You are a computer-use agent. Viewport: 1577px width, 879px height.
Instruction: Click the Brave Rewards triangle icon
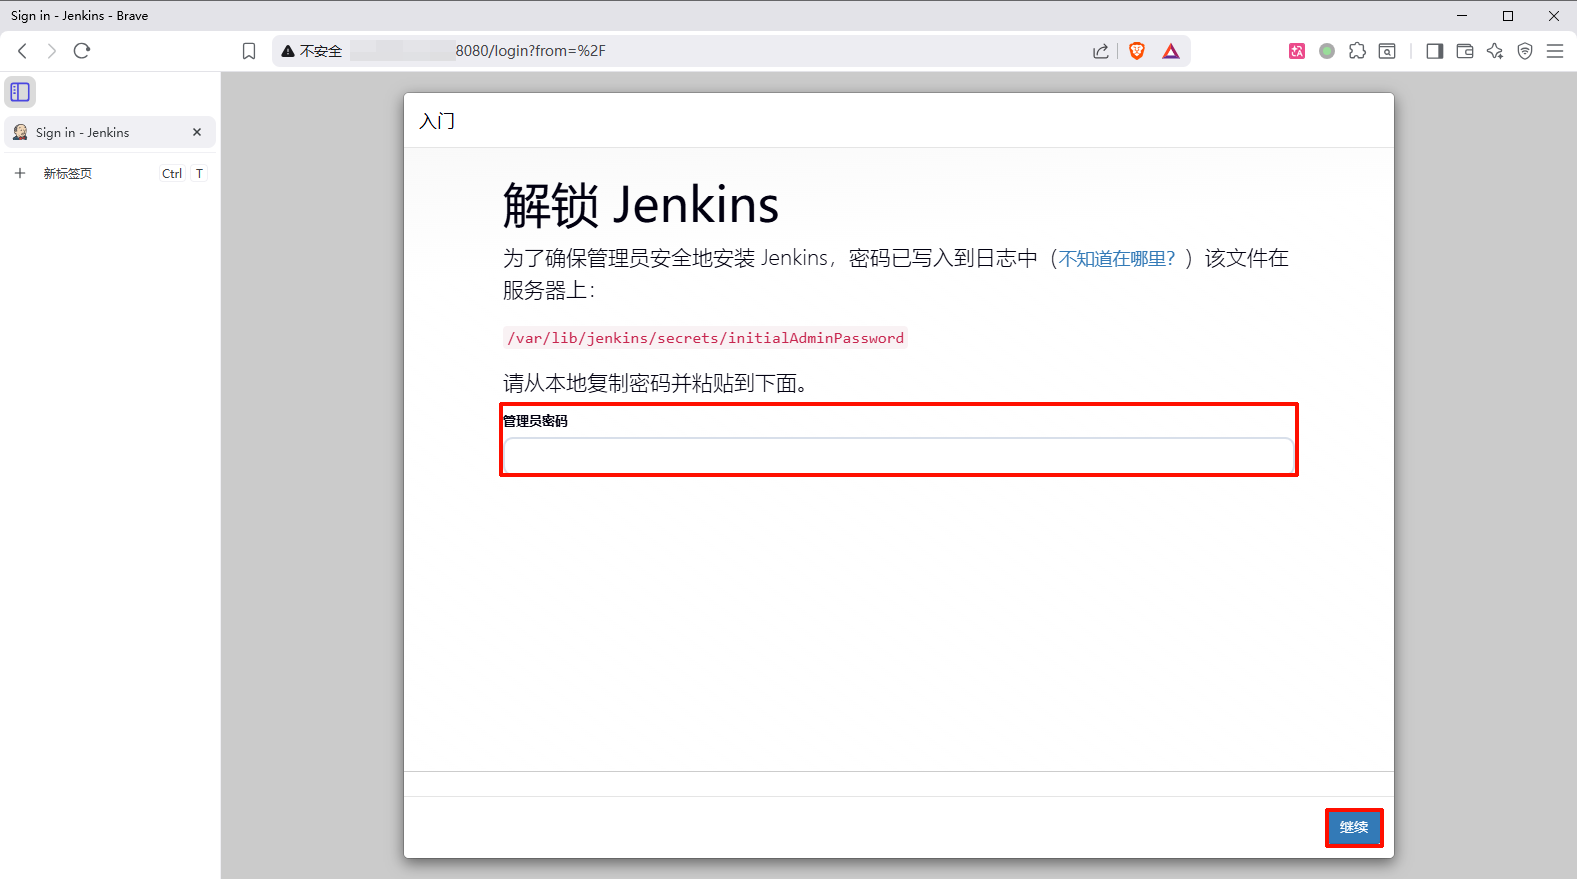pyautogui.click(x=1171, y=51)
